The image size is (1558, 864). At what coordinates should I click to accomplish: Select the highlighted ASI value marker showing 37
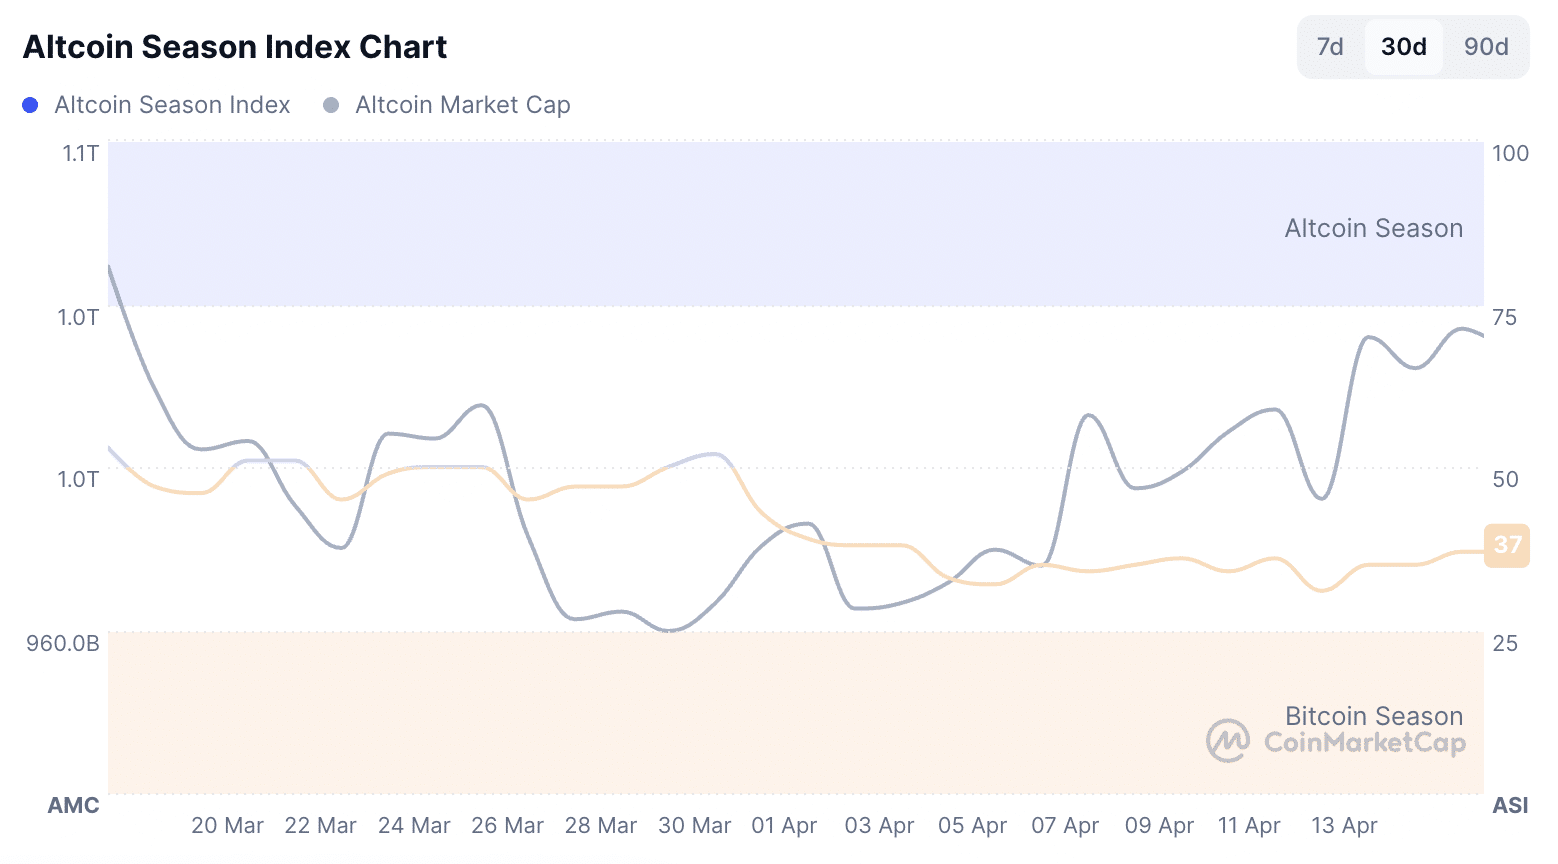tap(1506, 546)
